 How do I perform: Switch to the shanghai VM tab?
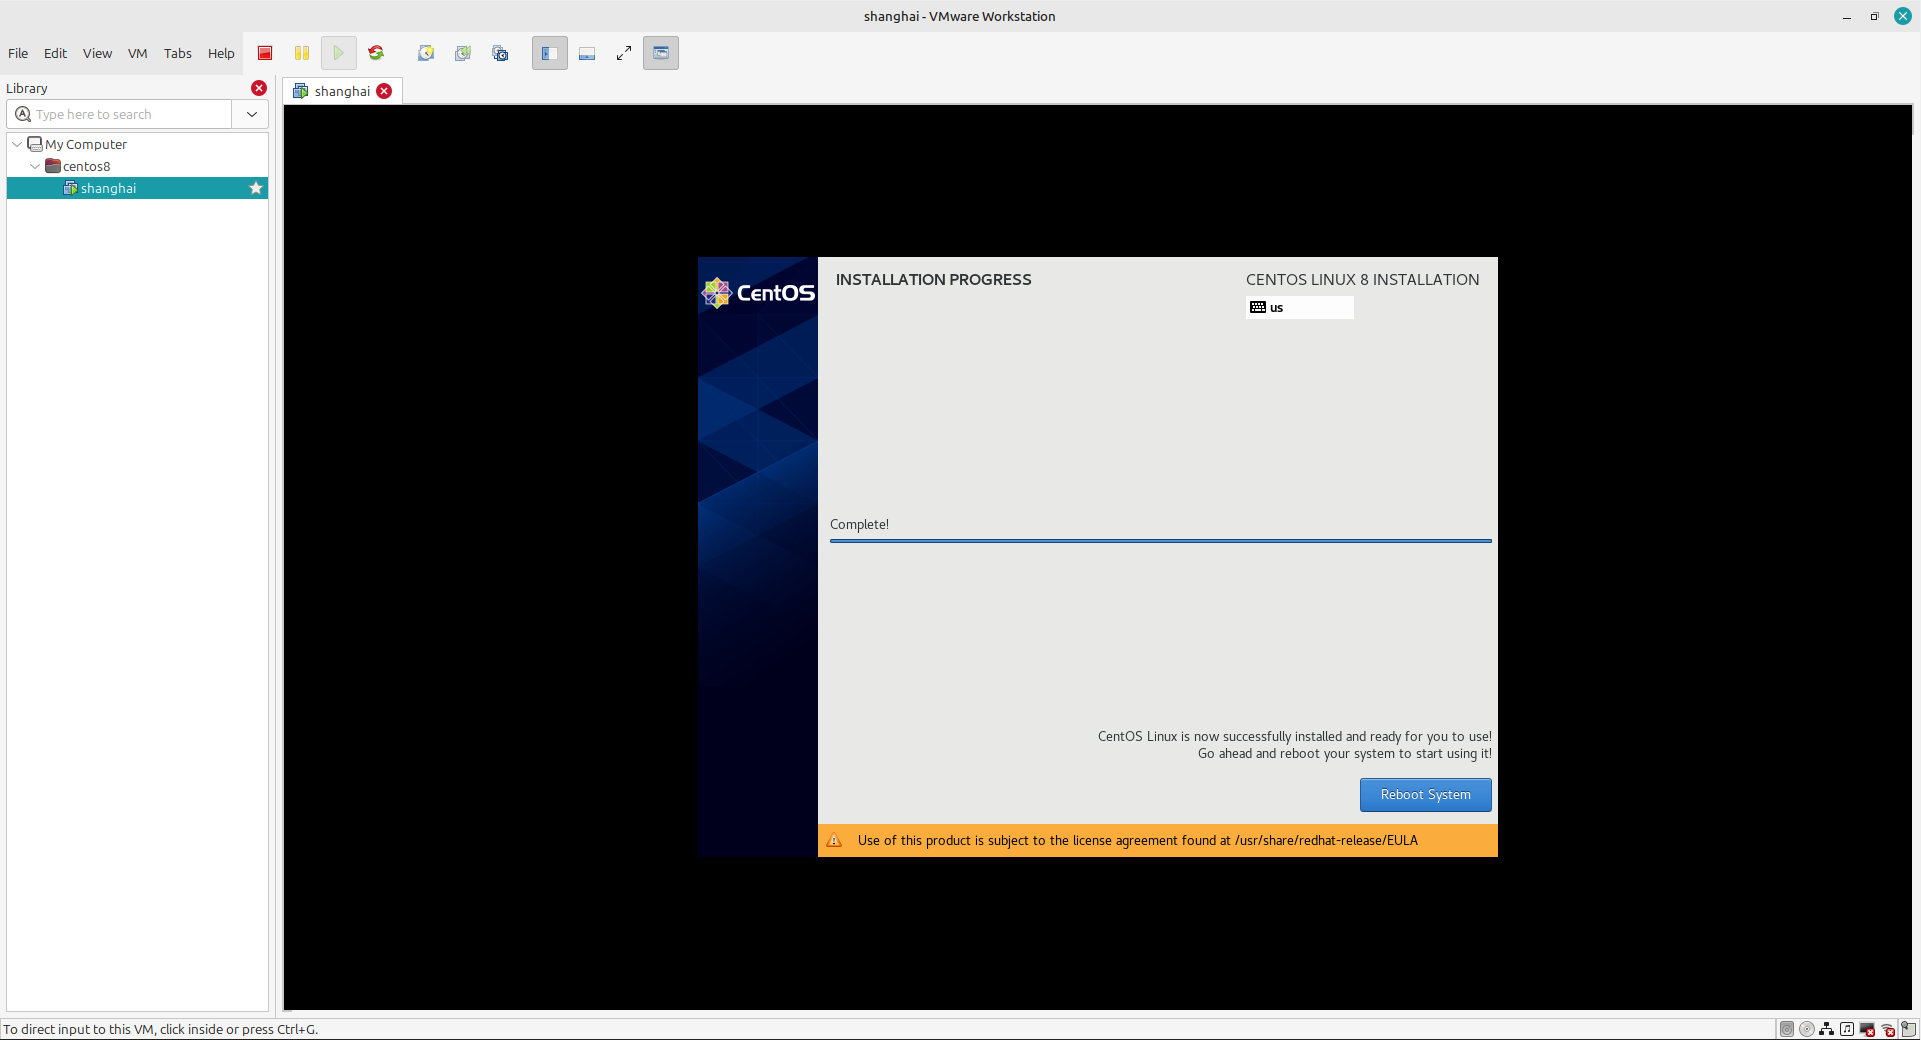342,91
